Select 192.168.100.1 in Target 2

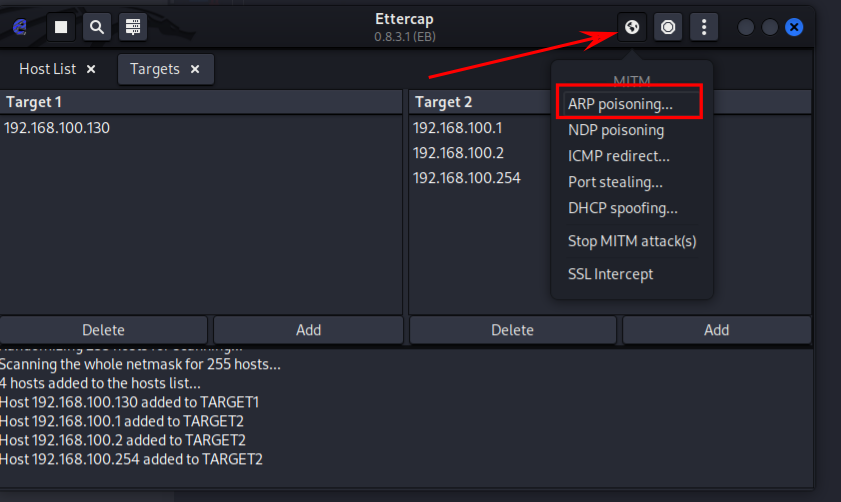click(x=458, y=128)
